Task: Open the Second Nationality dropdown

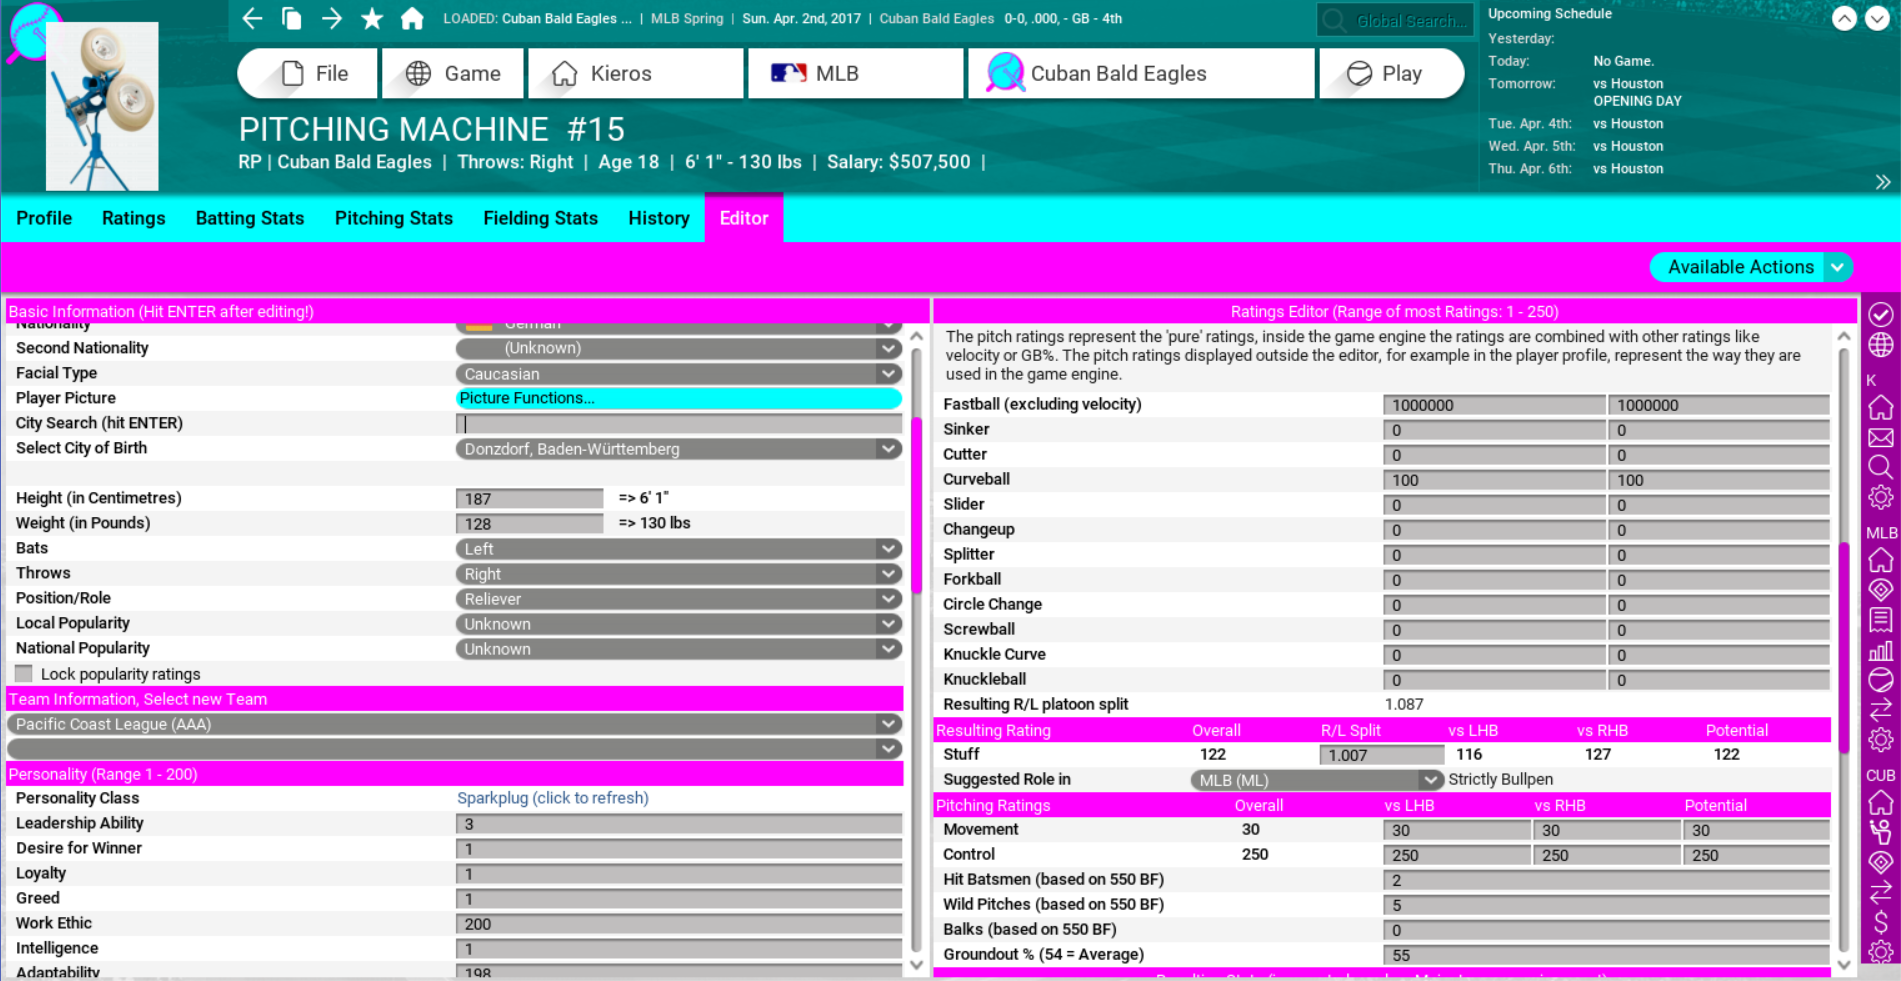Action: (x=679, y=348)
